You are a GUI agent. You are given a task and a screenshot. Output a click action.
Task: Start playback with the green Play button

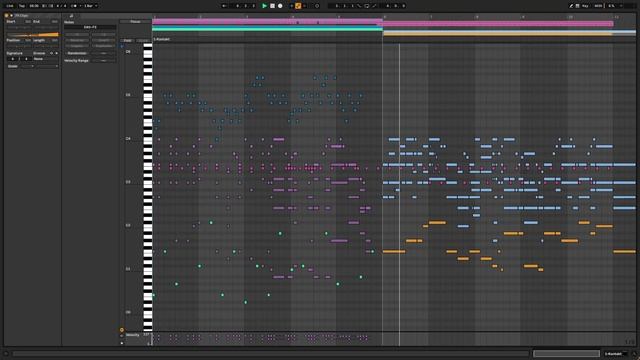264,6
